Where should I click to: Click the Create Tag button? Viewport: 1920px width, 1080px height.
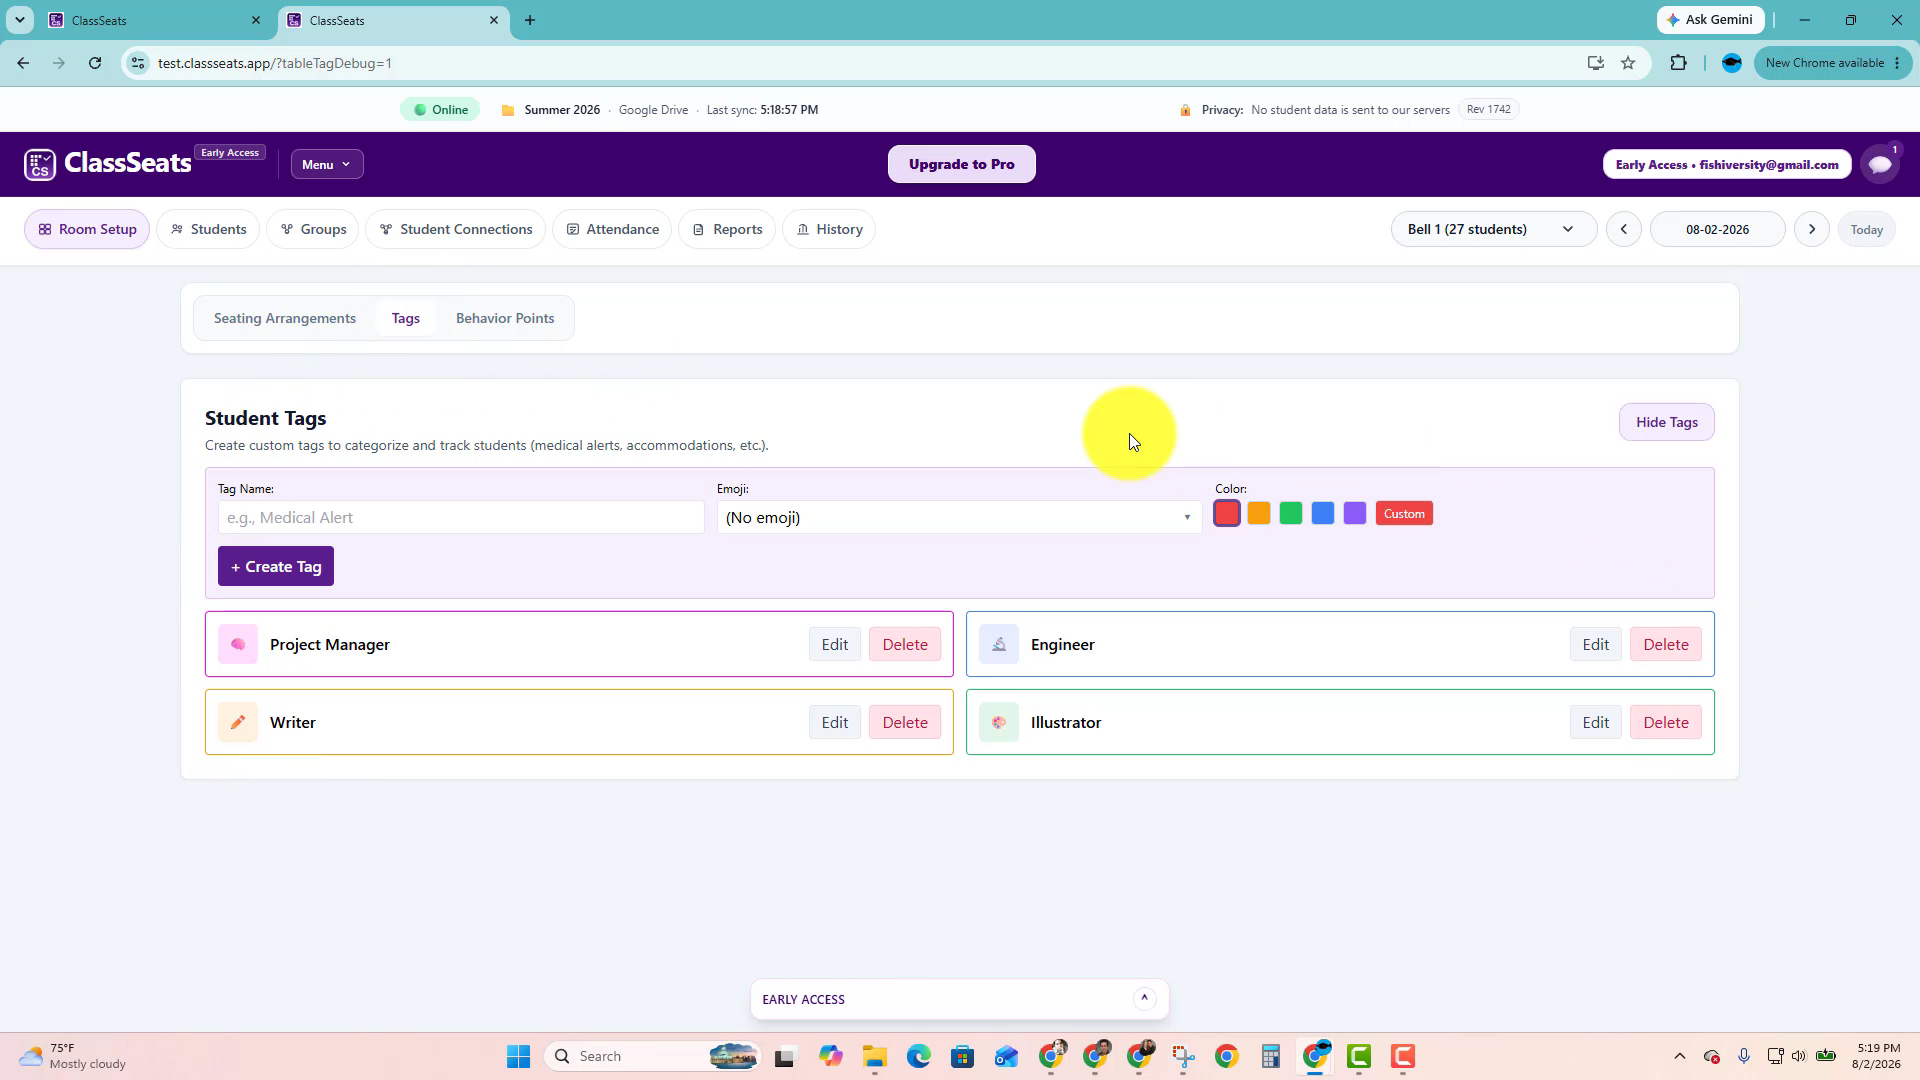[x=276, y=566]
